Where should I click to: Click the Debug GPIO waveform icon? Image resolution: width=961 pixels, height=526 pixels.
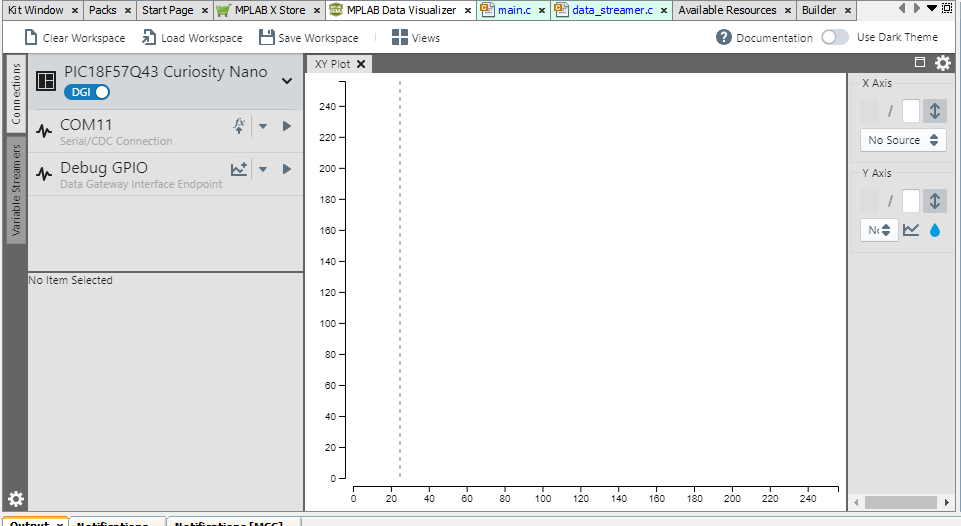44,174
